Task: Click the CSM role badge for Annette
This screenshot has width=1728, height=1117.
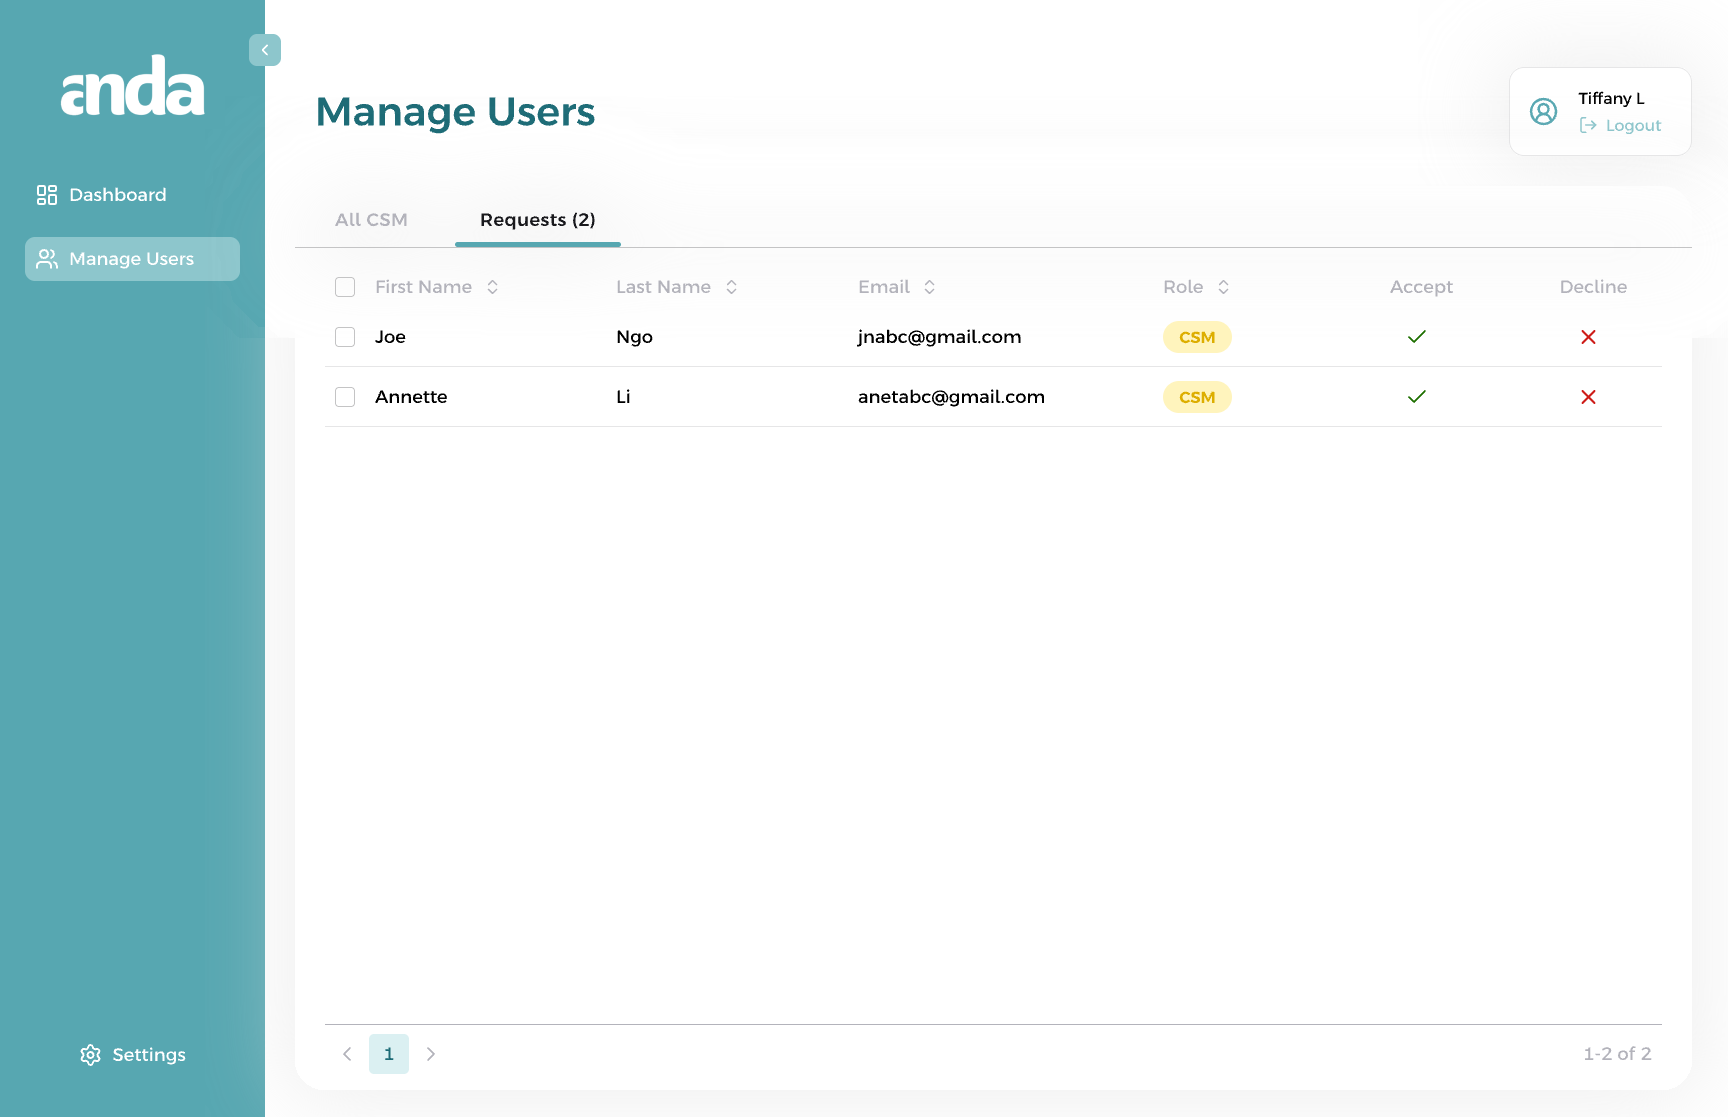Action: click(1197, 397)
